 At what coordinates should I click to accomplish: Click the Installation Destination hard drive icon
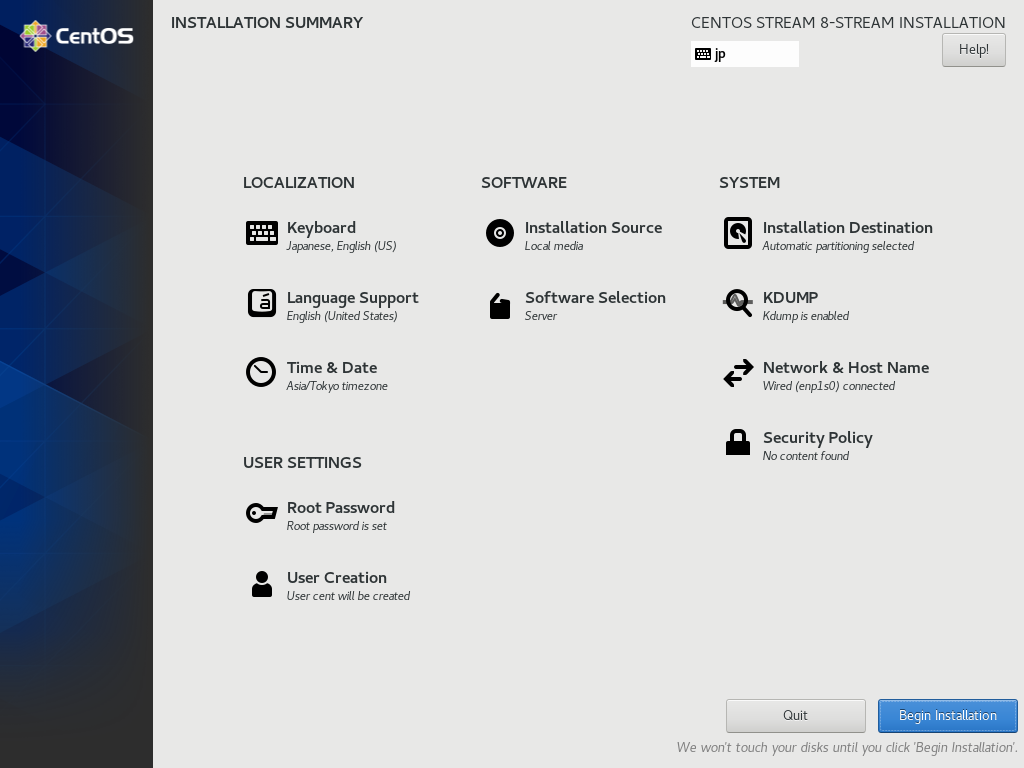coord(738,233)
